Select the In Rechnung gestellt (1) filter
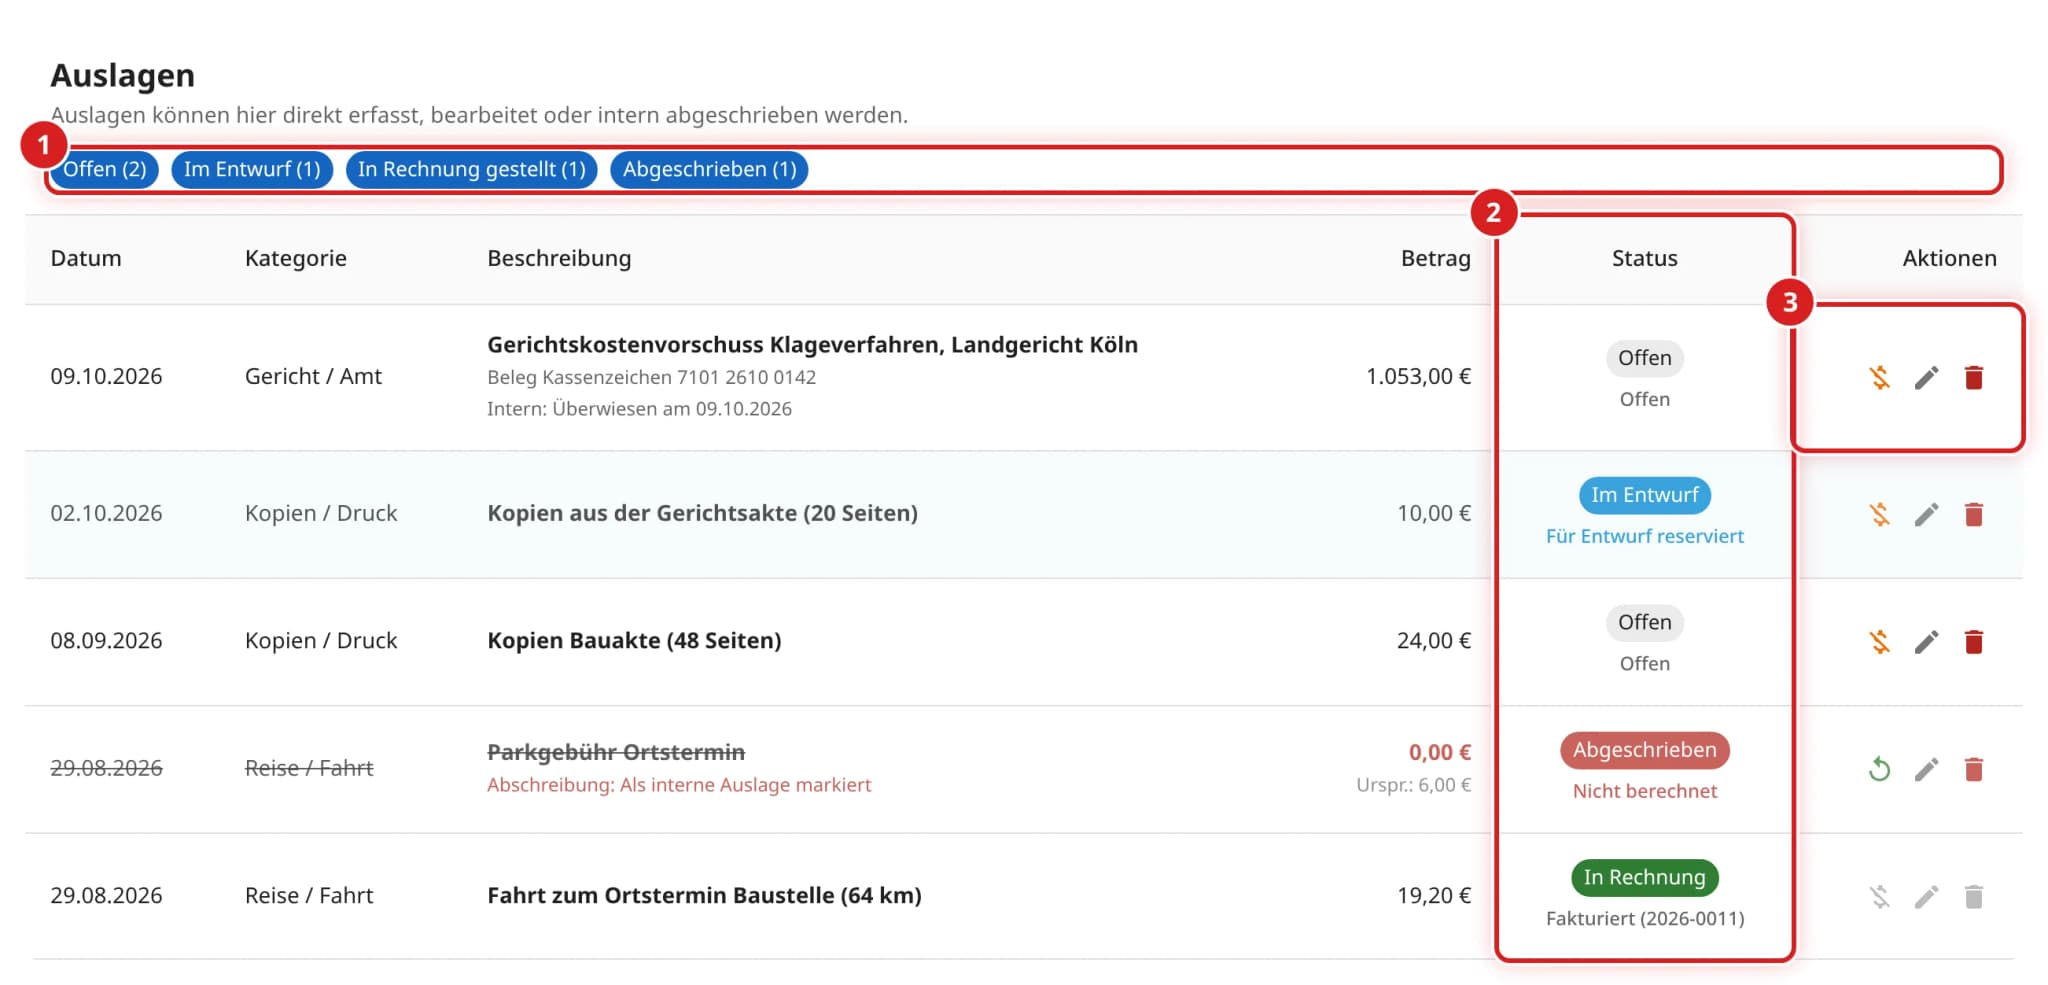 pos(472,169)
